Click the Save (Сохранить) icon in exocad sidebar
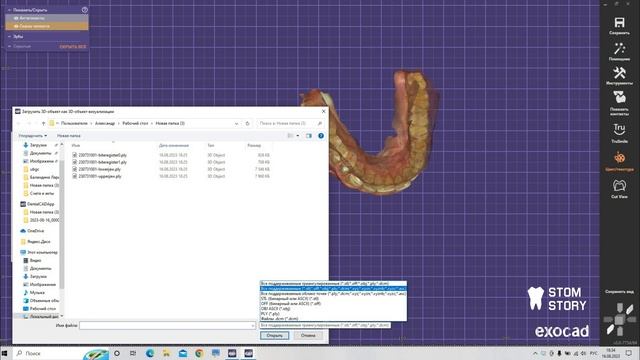Screen dimensions: 640x360 coord(619,22)
